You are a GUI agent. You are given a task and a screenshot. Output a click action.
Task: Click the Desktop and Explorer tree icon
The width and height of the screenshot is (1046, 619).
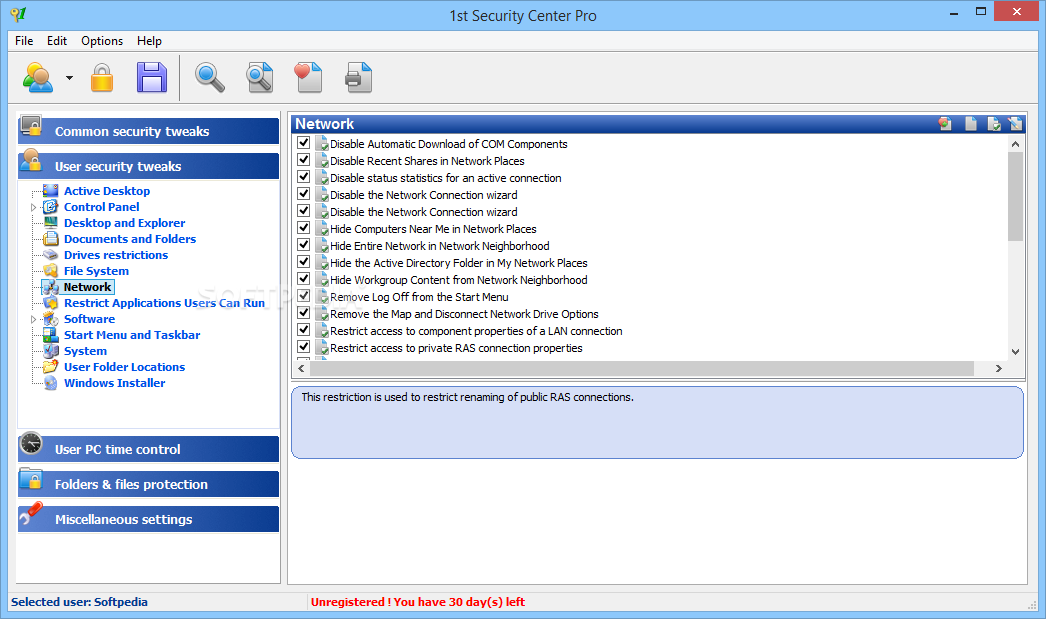tap(51, 223)
